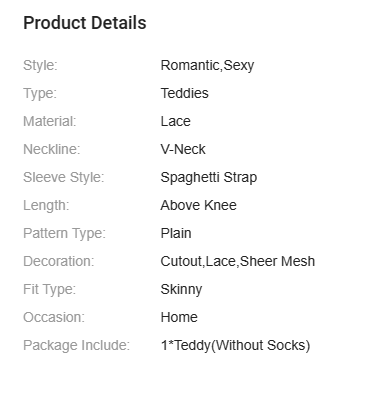Click the Above Knee length value
Screen dimensions: 389x393
[x=199, y=205]
